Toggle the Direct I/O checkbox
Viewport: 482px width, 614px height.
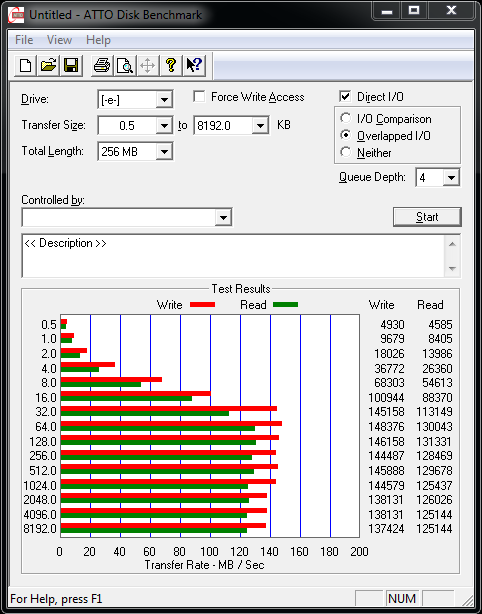point(345,96)
